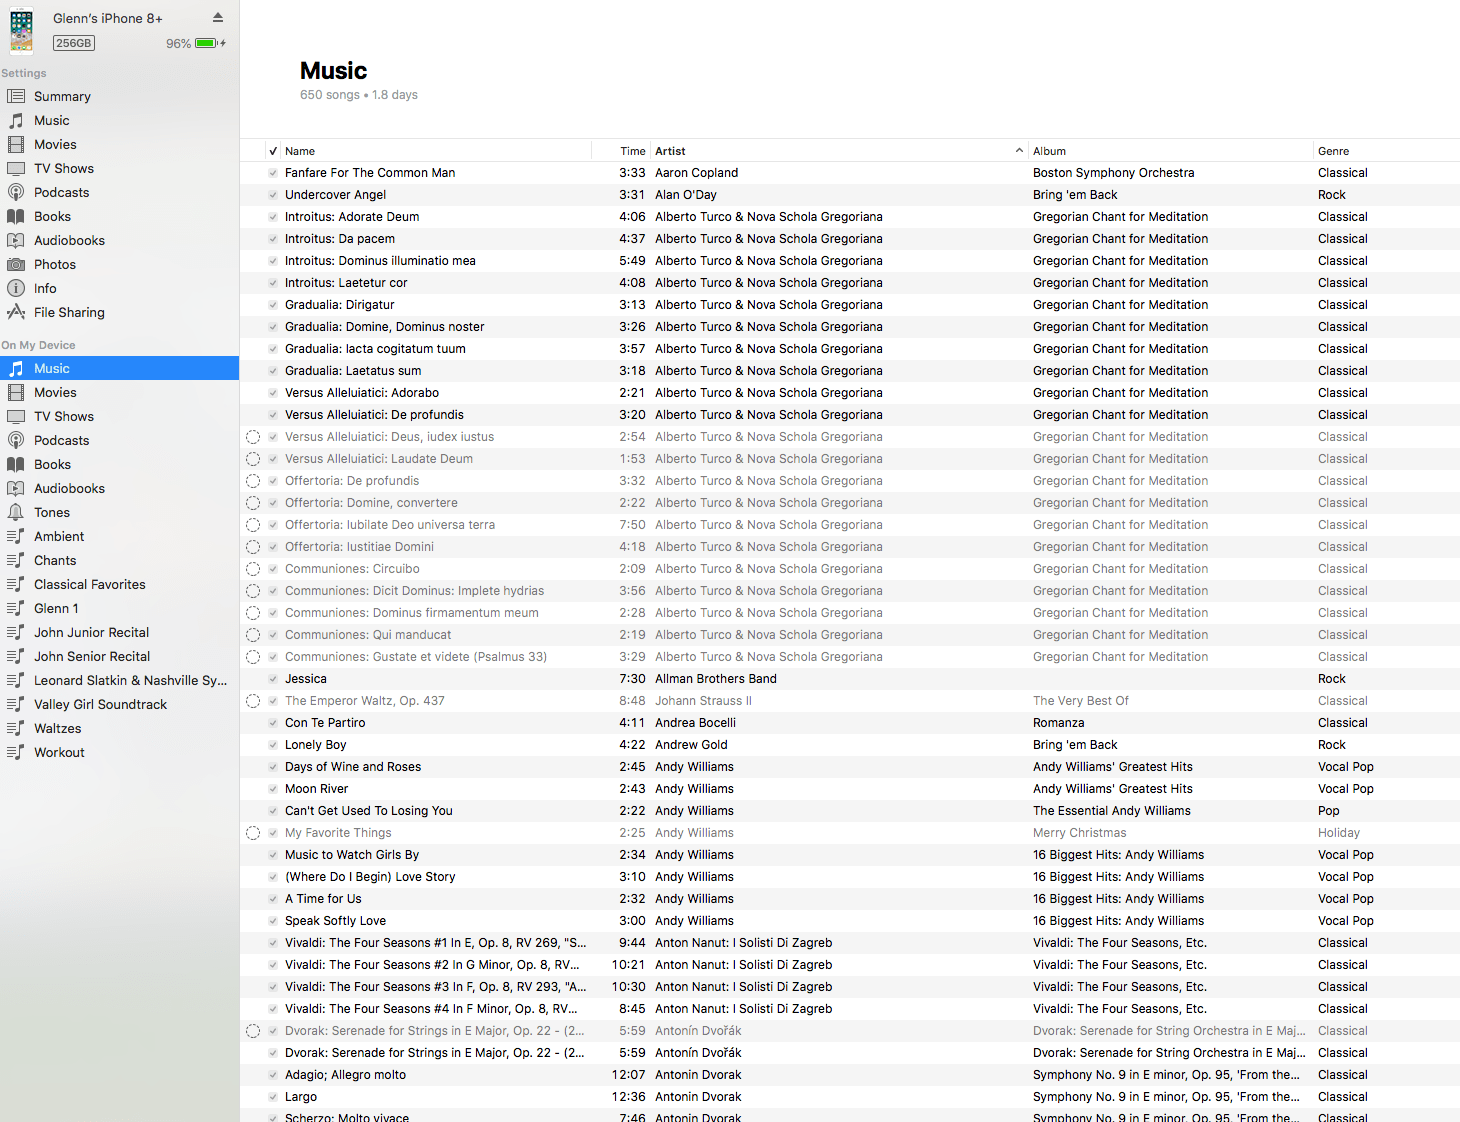Open the "Workout" playlist
Viewport: 1460px width, 1122px height.
point(59,752)
